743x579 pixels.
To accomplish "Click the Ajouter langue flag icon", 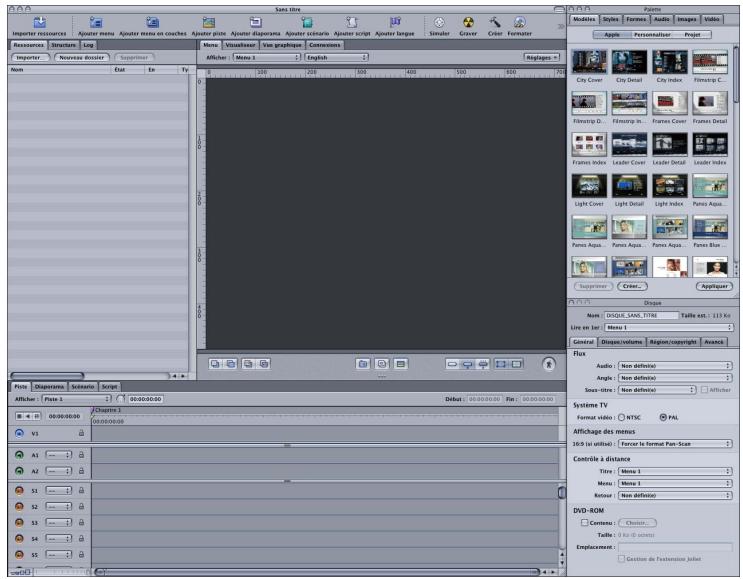I will click(x=395, y=22).
